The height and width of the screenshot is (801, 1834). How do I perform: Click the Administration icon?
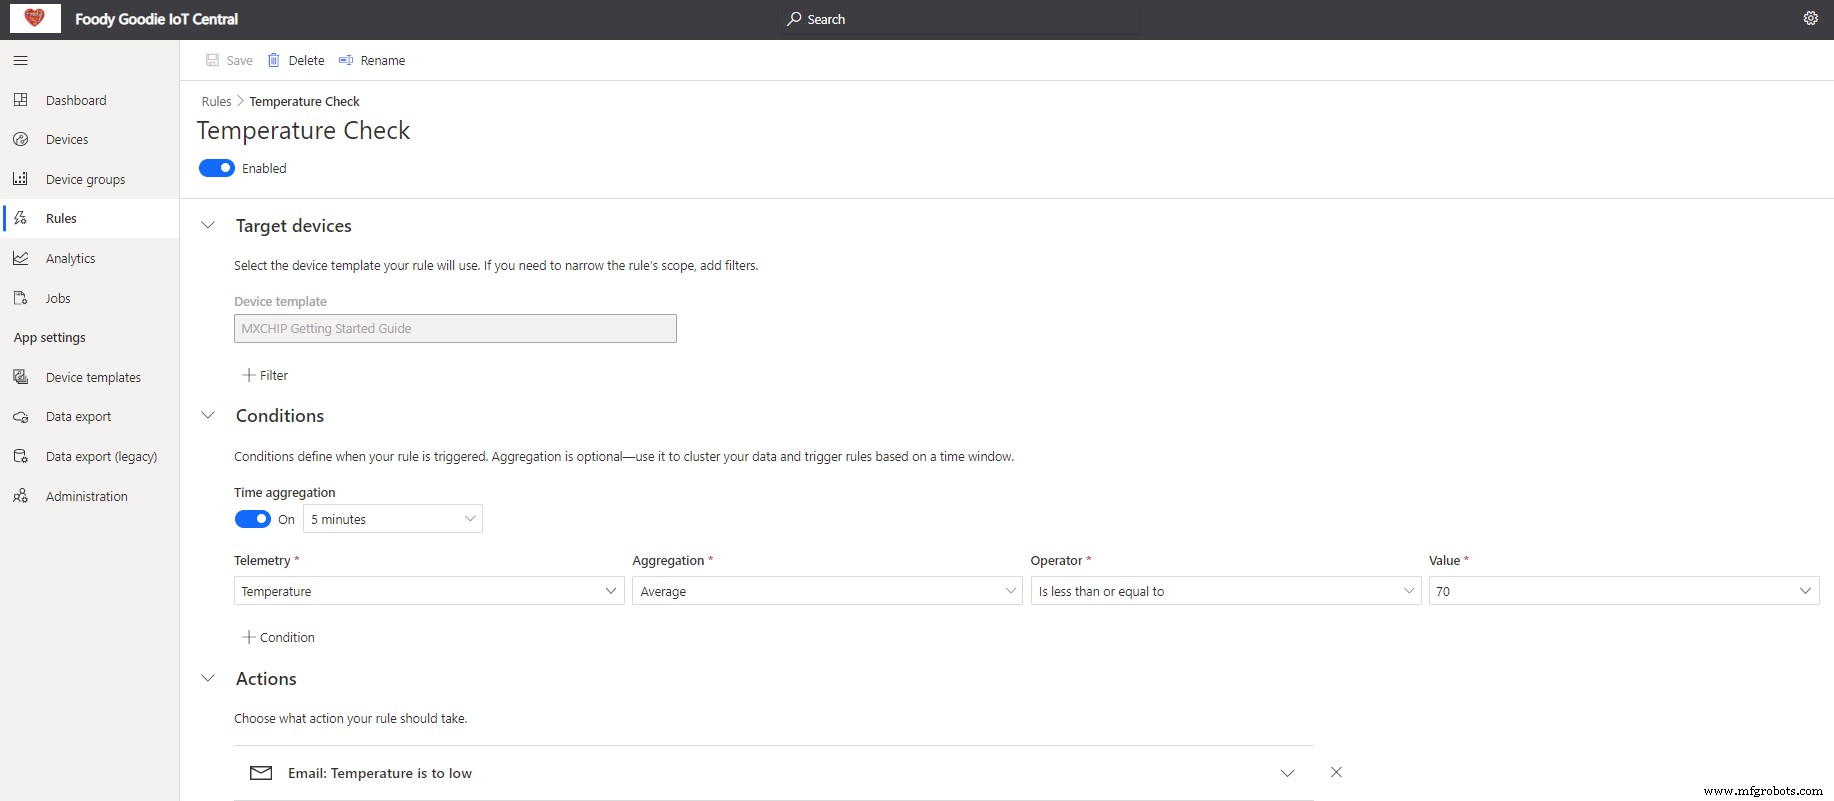(x=20, y=496)
